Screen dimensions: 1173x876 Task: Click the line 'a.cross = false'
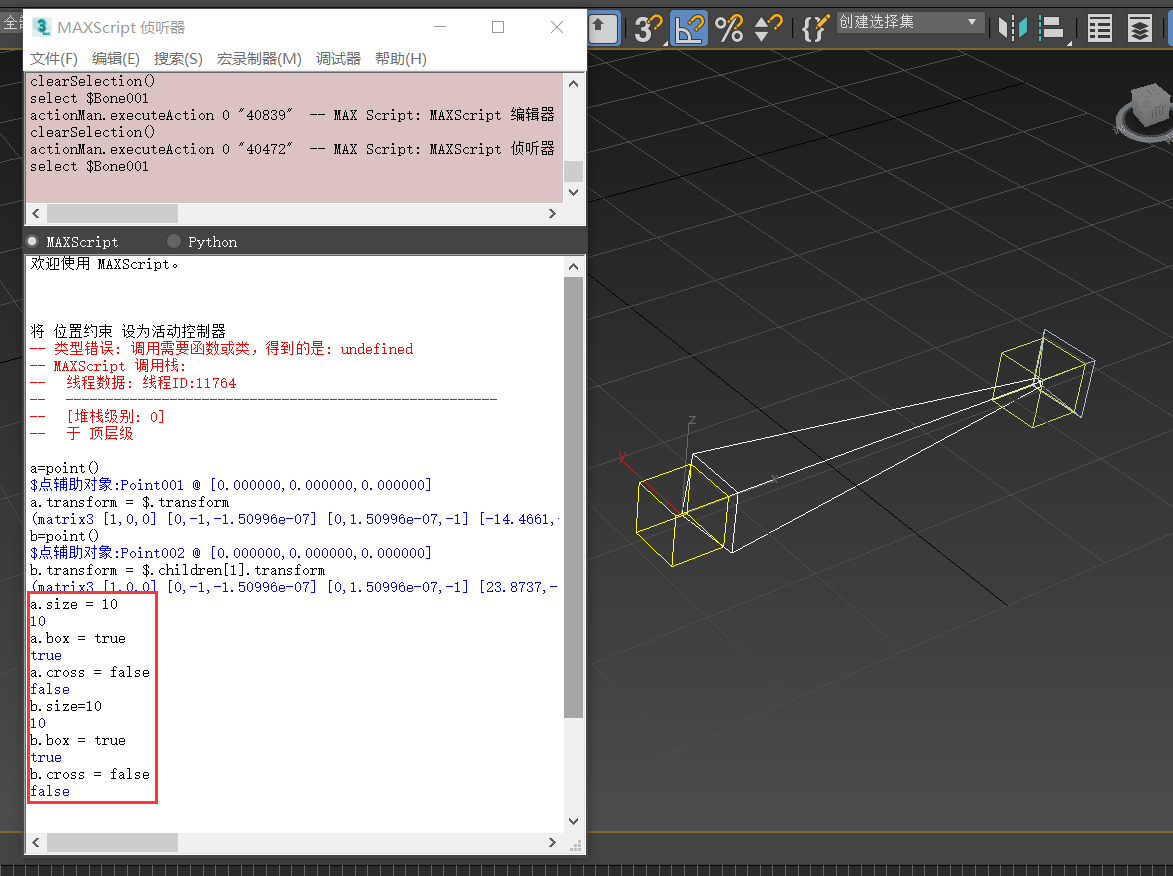click(90, 673)
